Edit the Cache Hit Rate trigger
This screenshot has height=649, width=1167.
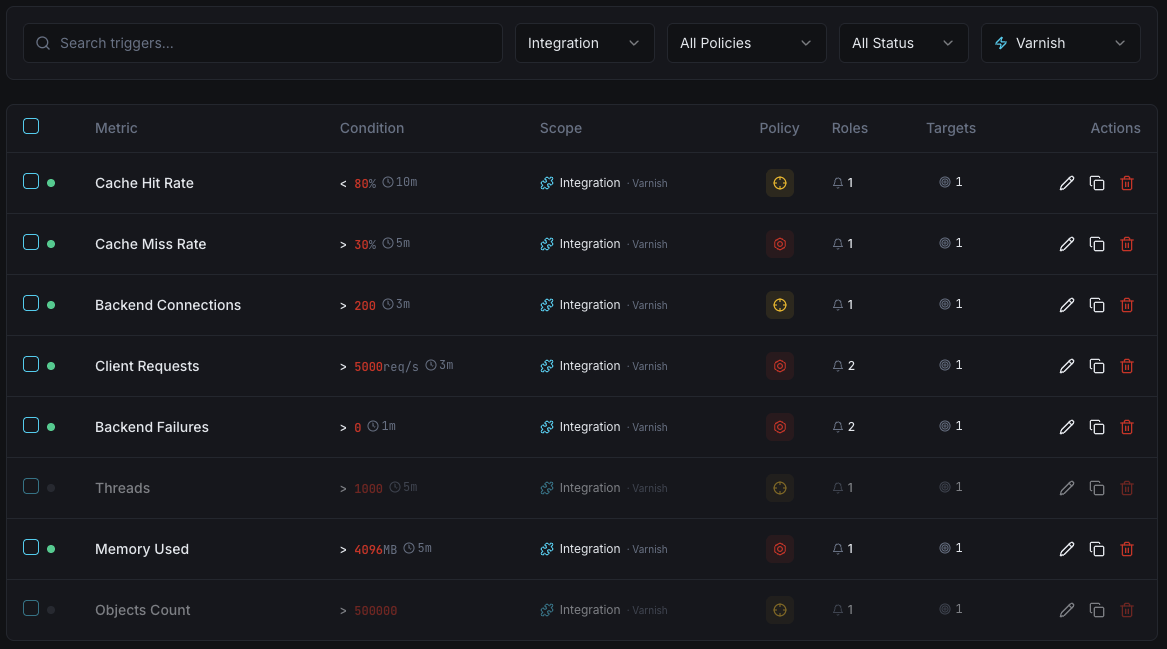coord(1067,183)
